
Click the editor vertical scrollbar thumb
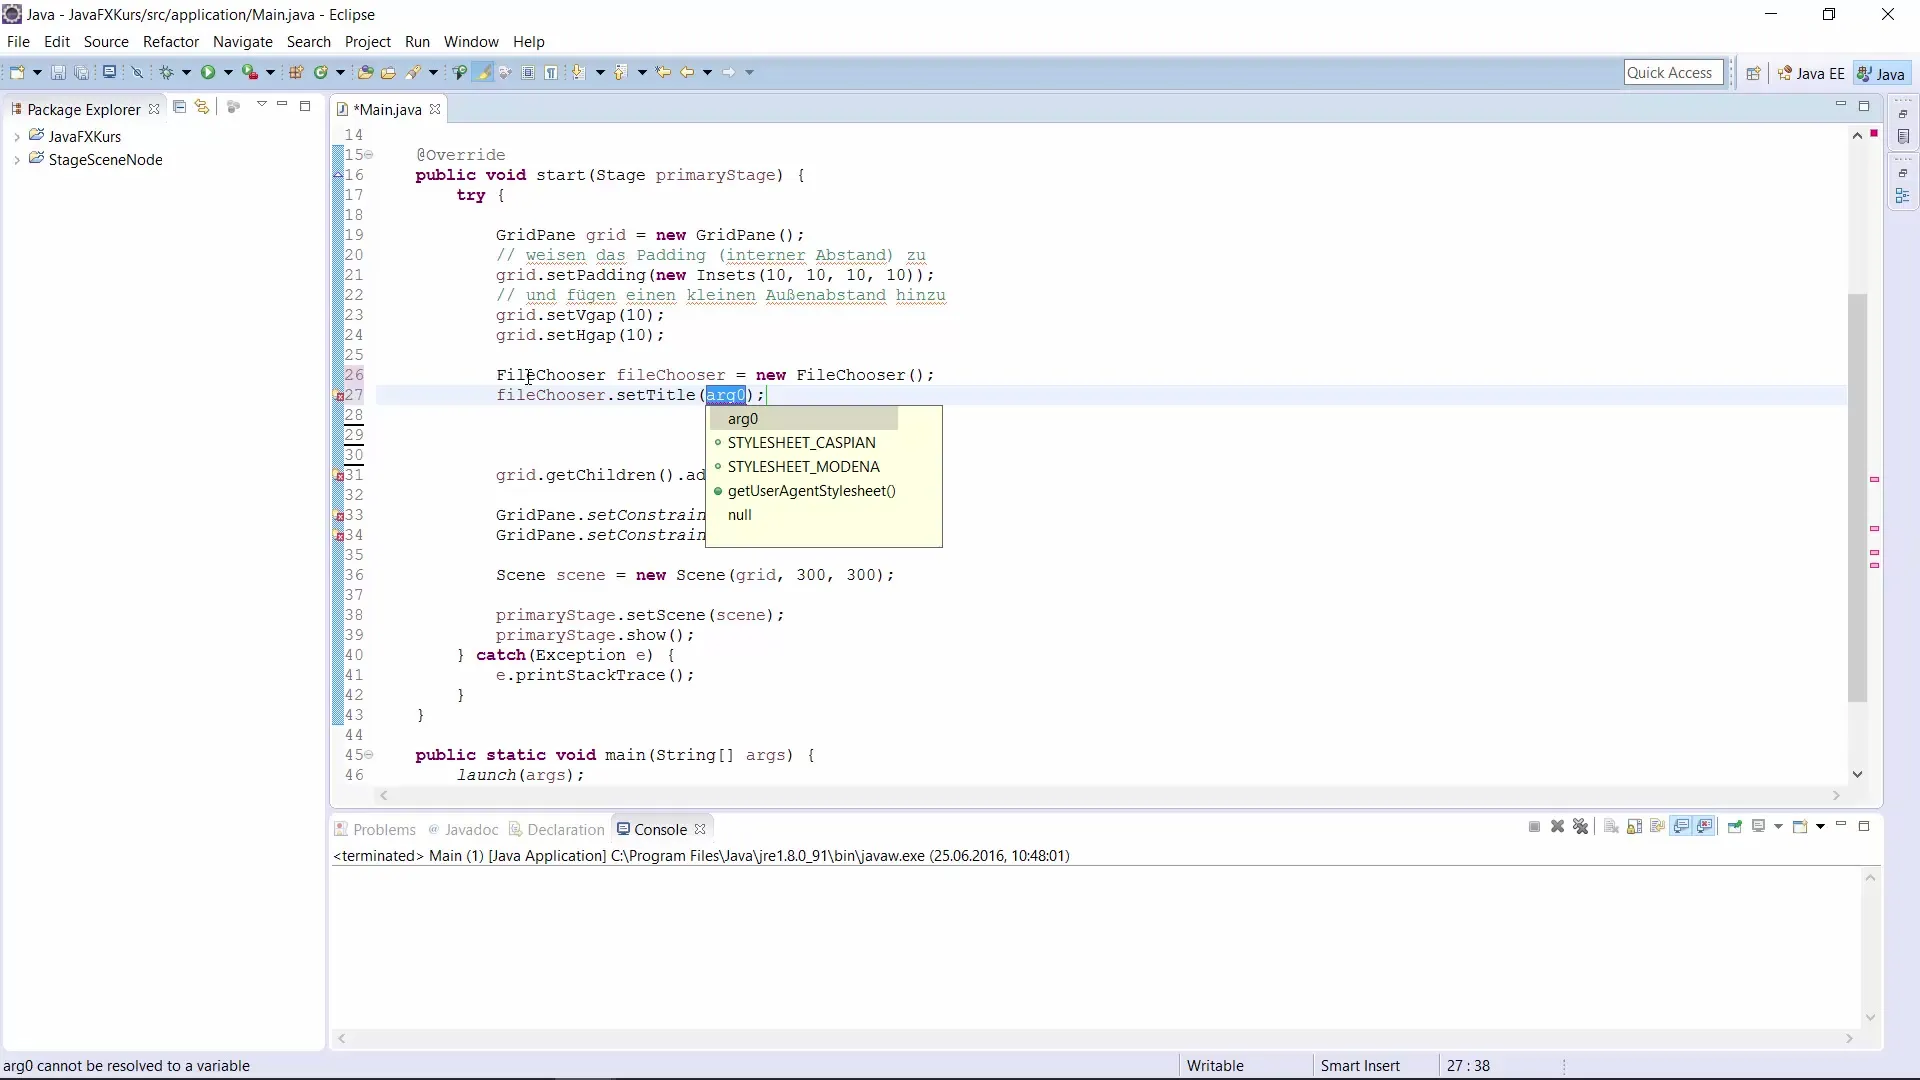[1857, 498]
